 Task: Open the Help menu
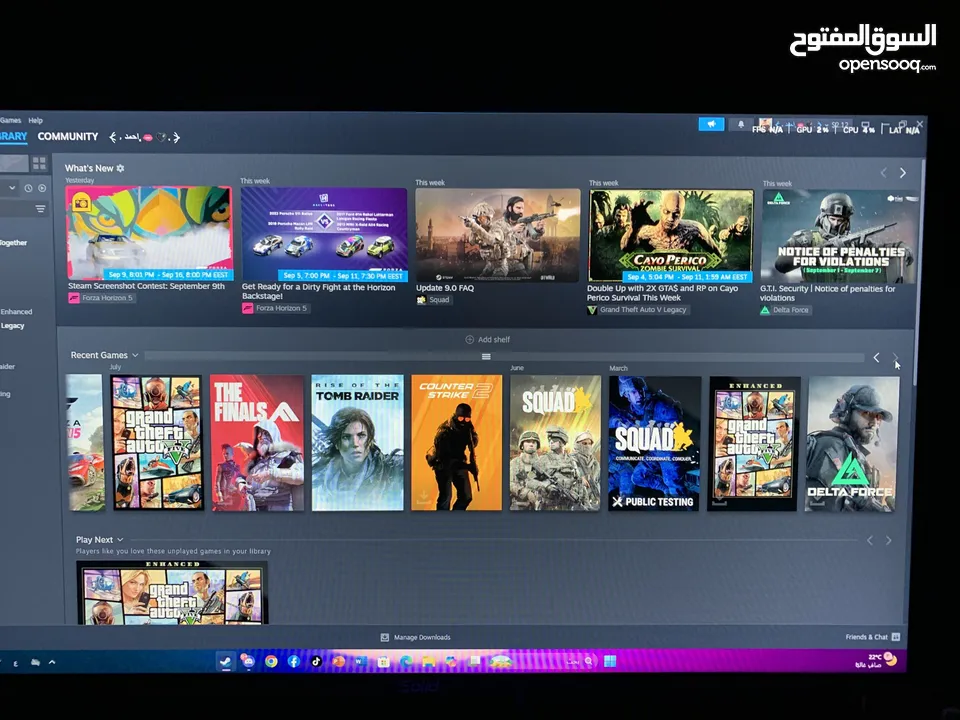tap(36, 121)
